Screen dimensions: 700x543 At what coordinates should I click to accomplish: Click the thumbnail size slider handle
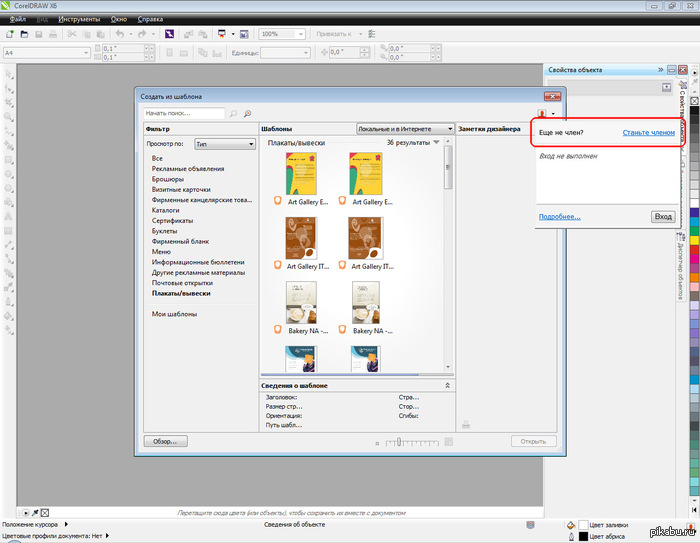coord(399,442)
